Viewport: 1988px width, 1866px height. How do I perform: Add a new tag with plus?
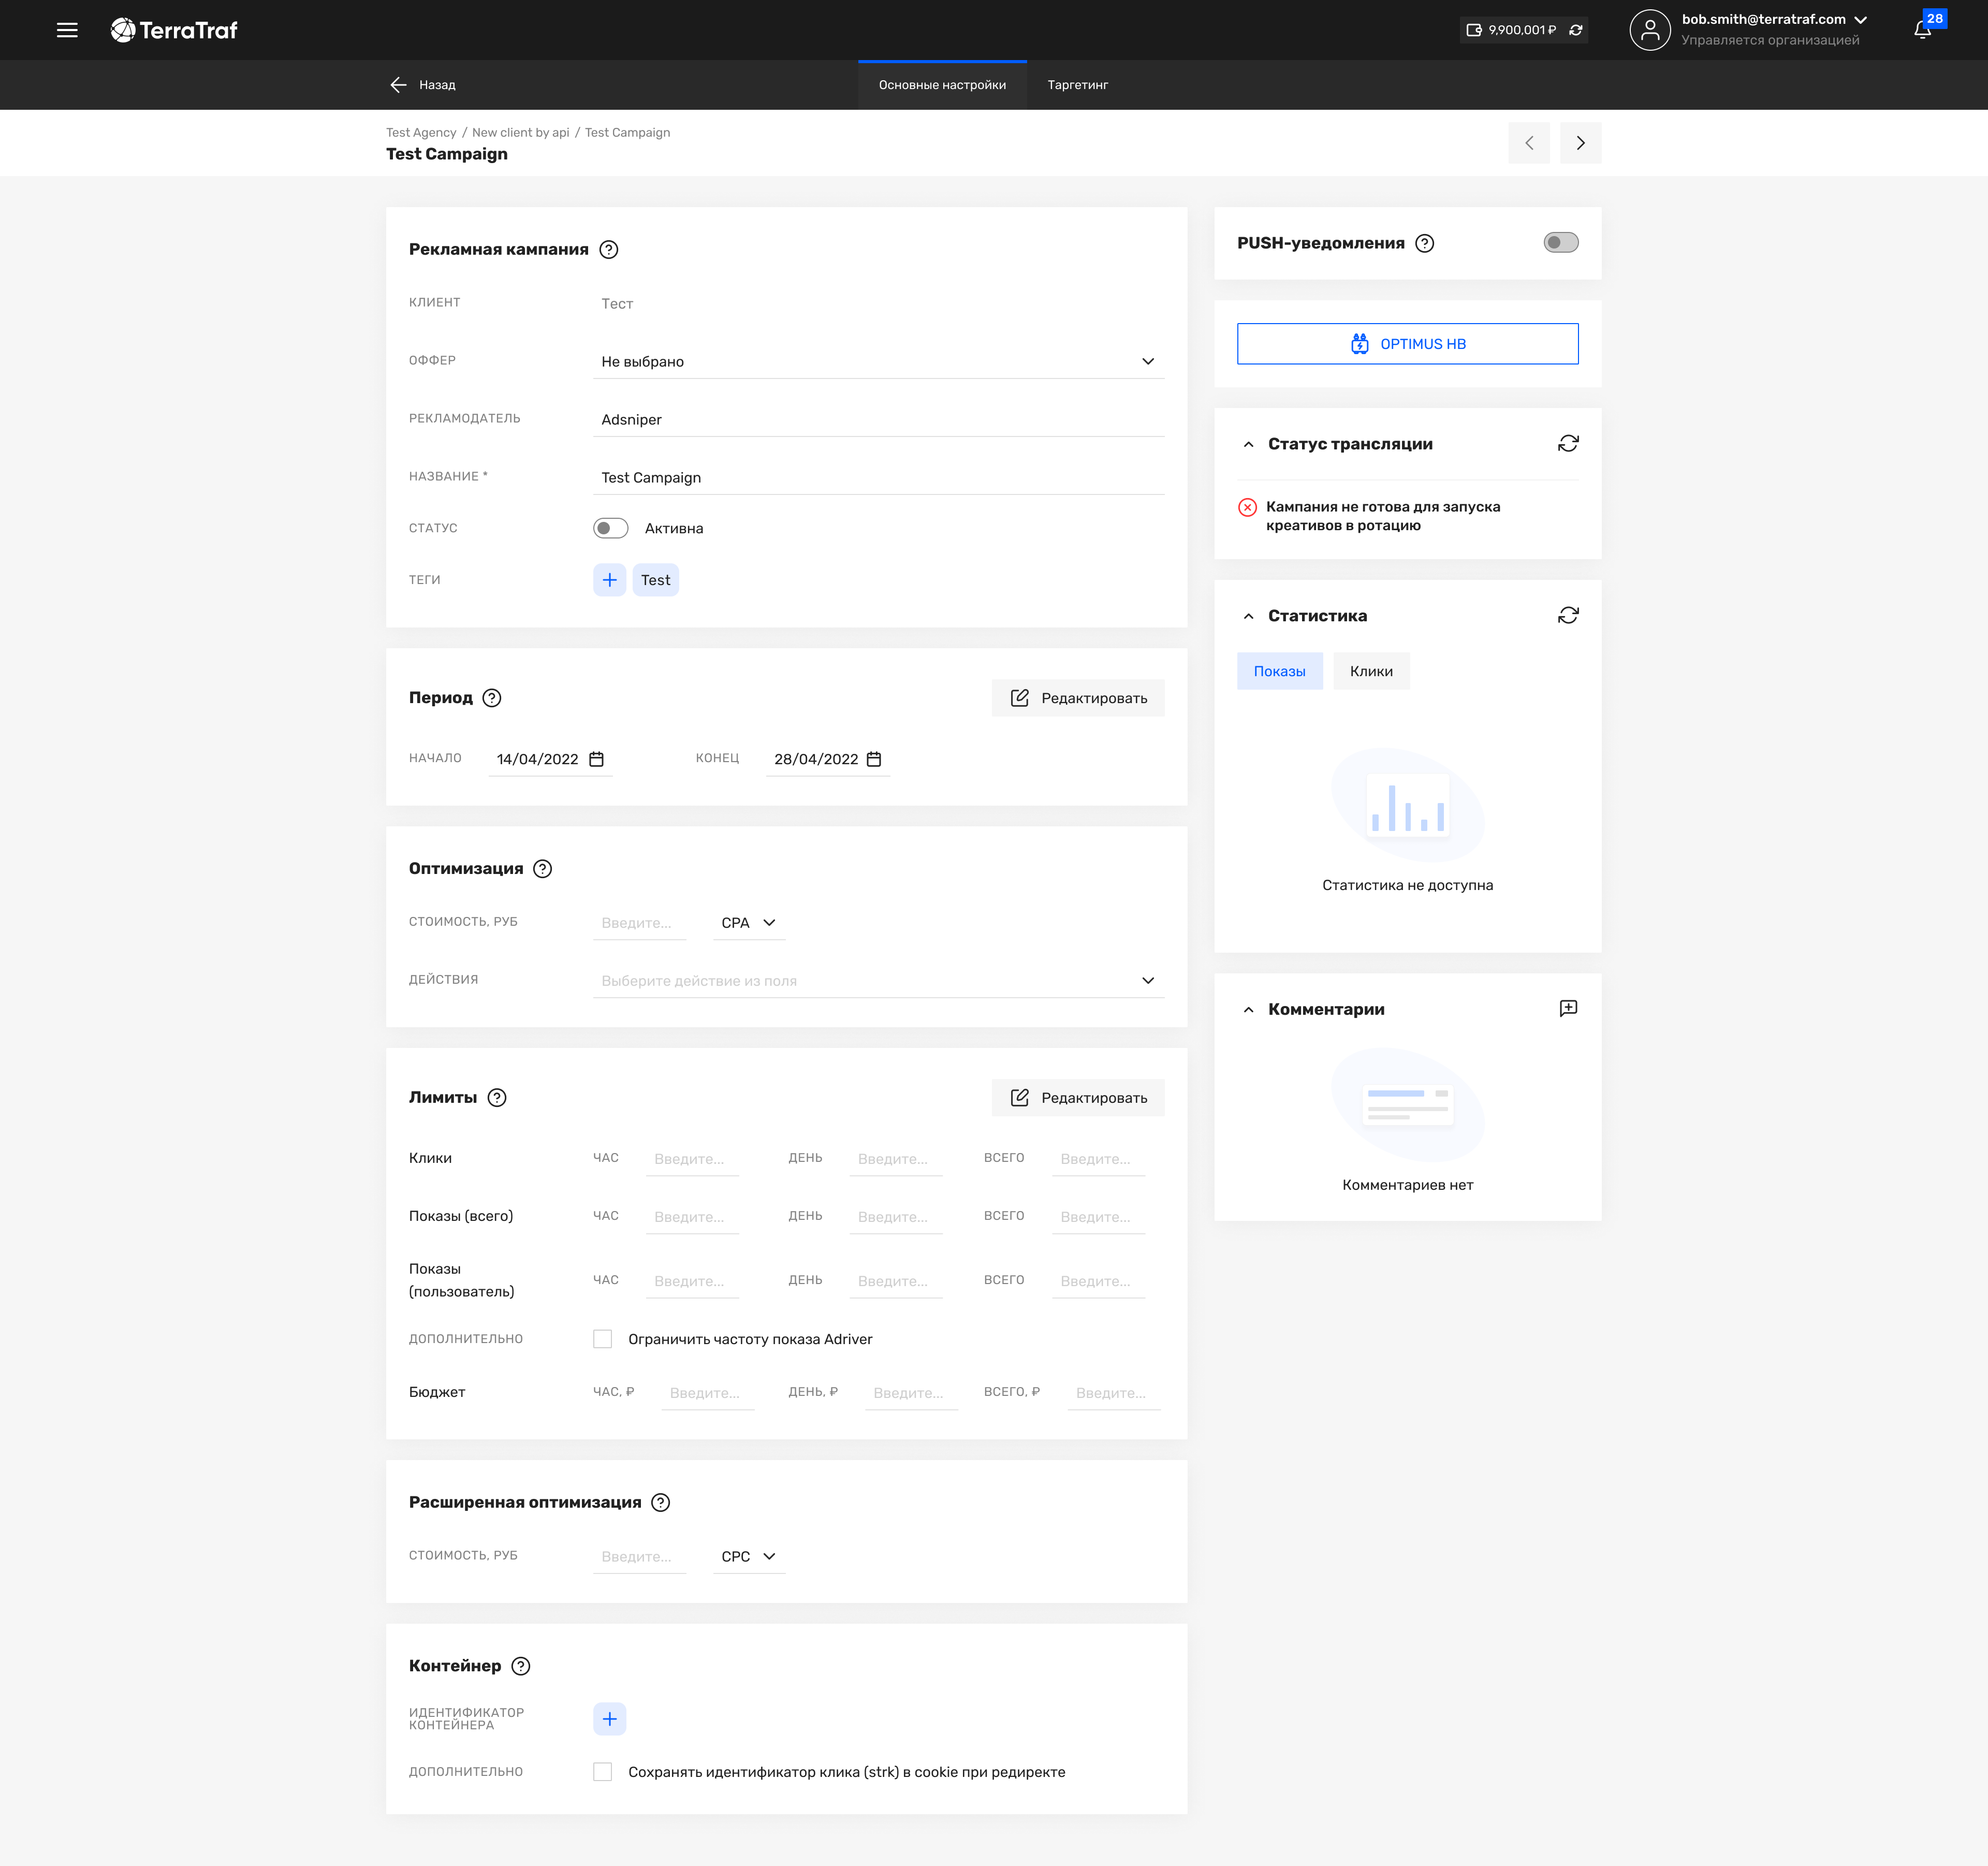(610, 580)
